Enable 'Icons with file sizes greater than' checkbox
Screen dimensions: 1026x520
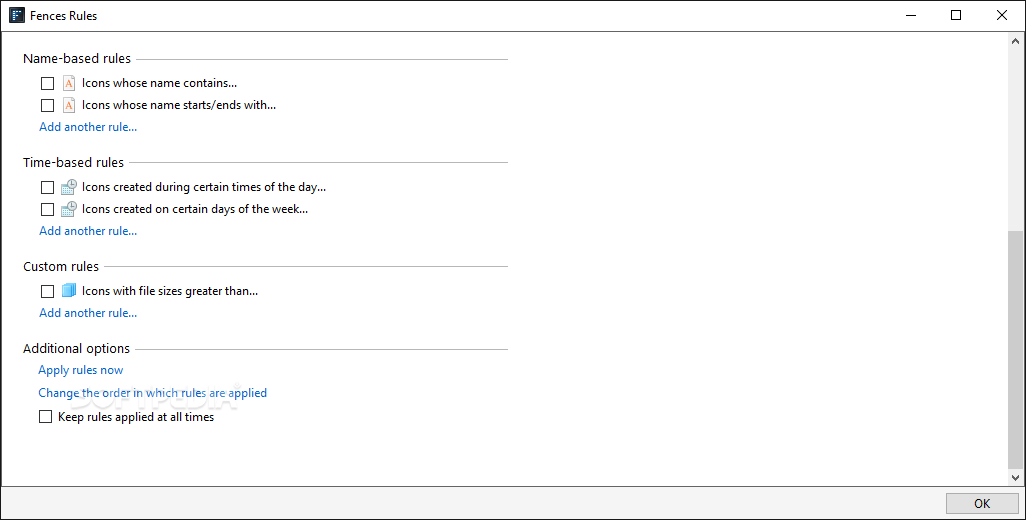(47, 291)
